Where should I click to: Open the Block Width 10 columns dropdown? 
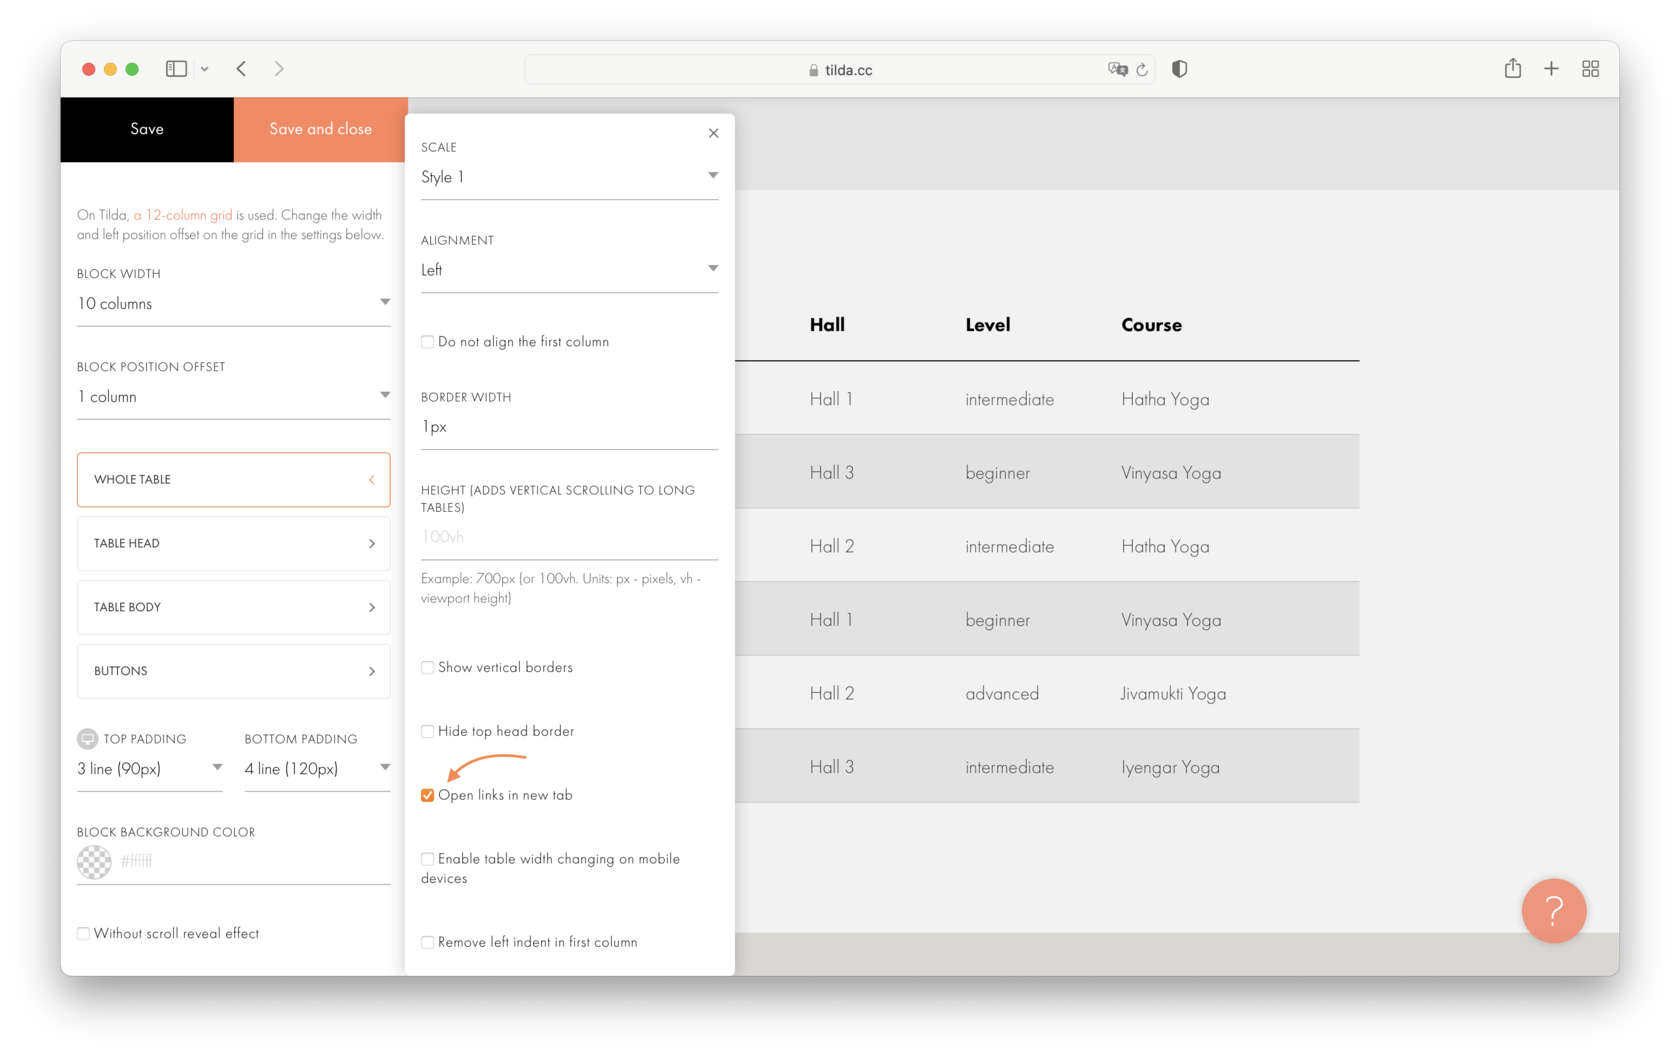point(233,303)
